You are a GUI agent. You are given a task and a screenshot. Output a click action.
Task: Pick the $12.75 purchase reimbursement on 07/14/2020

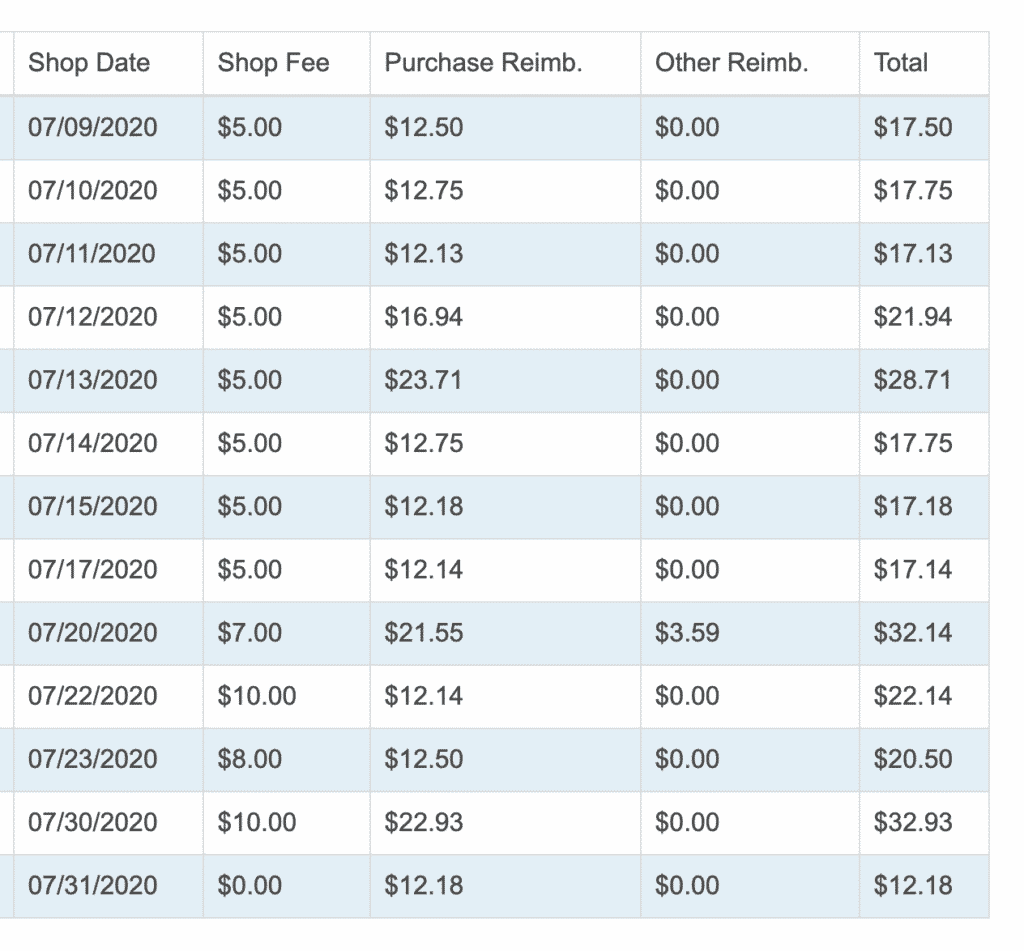(x=424, y=443)
